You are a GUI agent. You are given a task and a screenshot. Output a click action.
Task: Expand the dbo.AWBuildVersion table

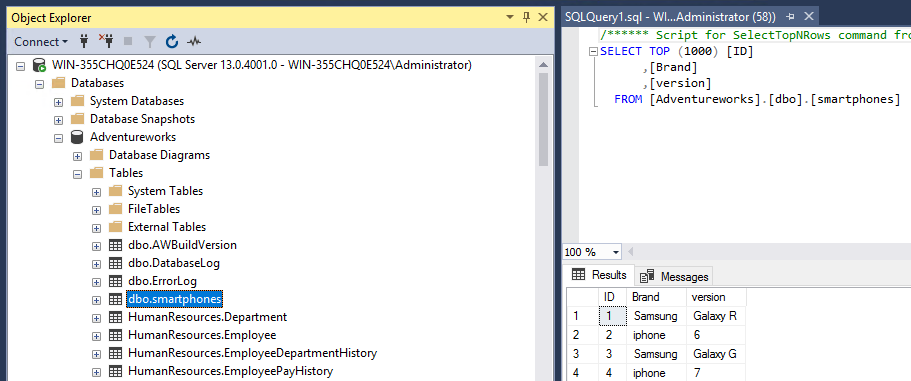coord(96,246)
